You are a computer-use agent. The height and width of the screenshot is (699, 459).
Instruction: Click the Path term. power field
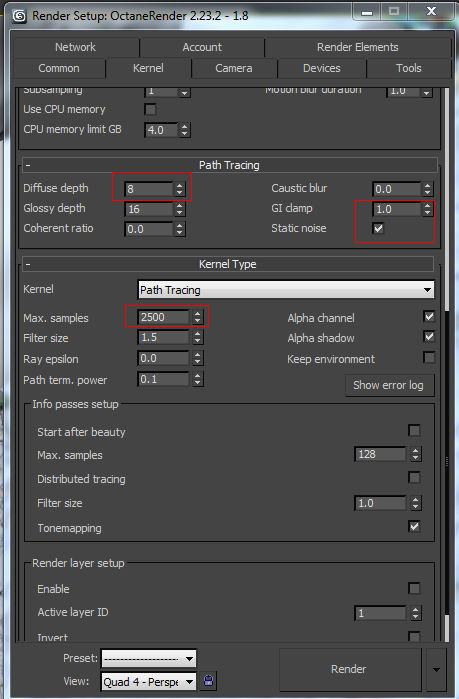coord(164,379)
